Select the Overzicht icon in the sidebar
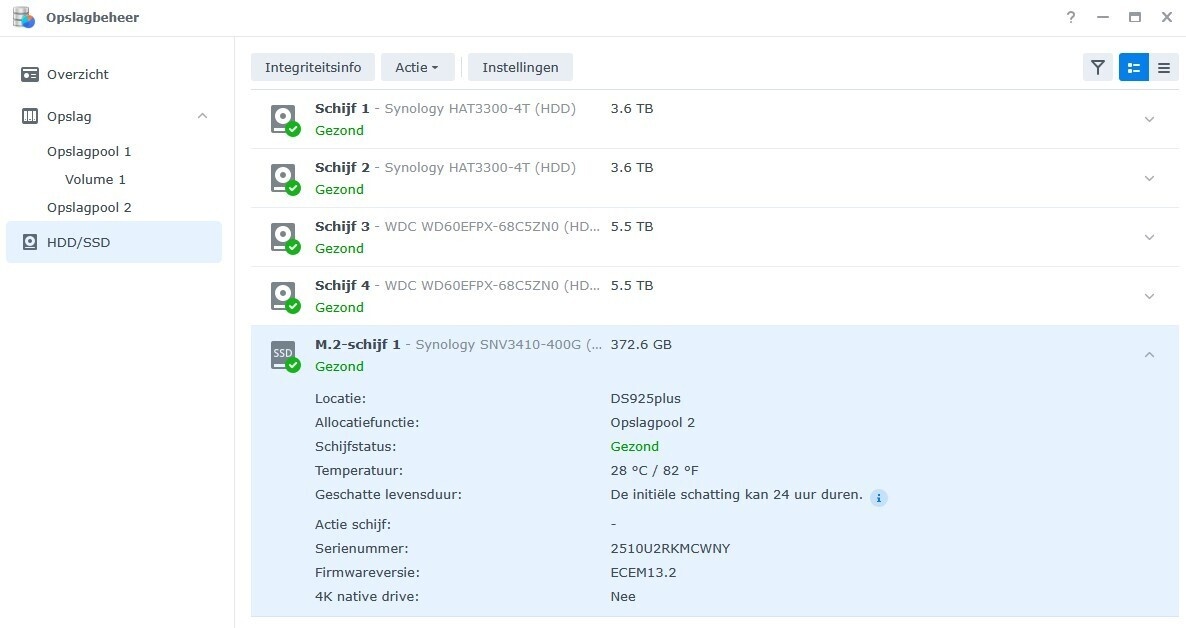Screen dimensions: 1186x628 coord(27,74)
